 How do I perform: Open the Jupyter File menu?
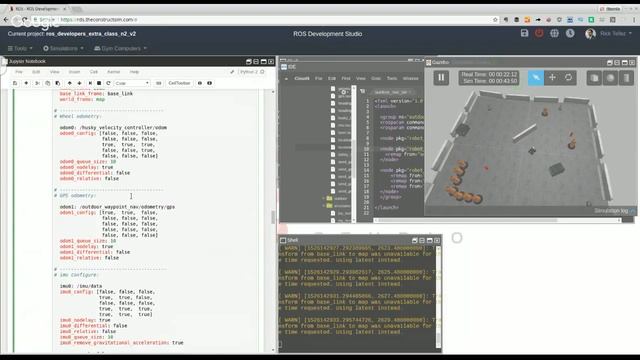pyautogui.click(x=19, y=72)
